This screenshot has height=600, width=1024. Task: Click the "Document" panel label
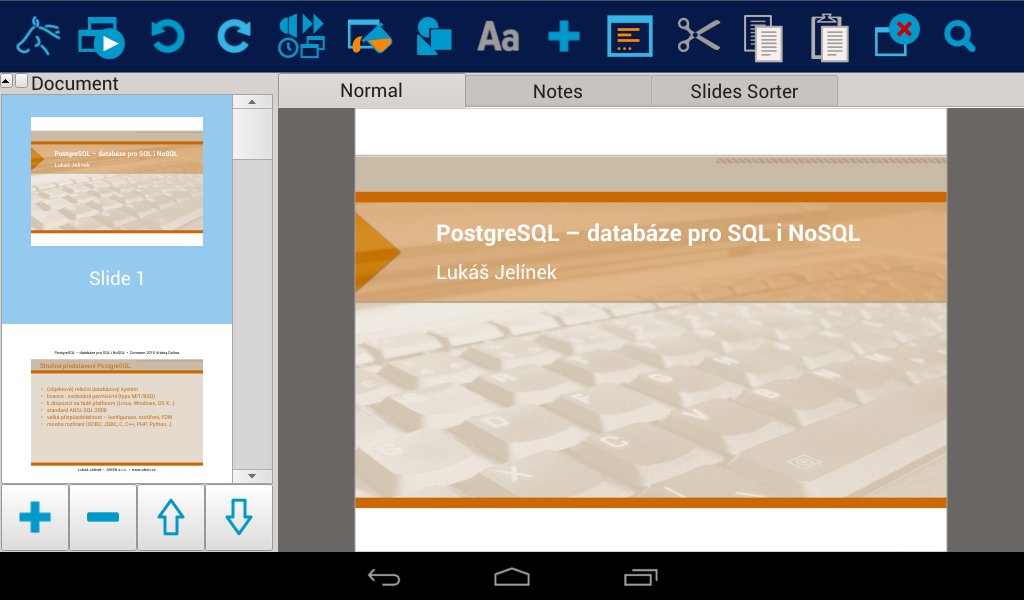(74, 83)
